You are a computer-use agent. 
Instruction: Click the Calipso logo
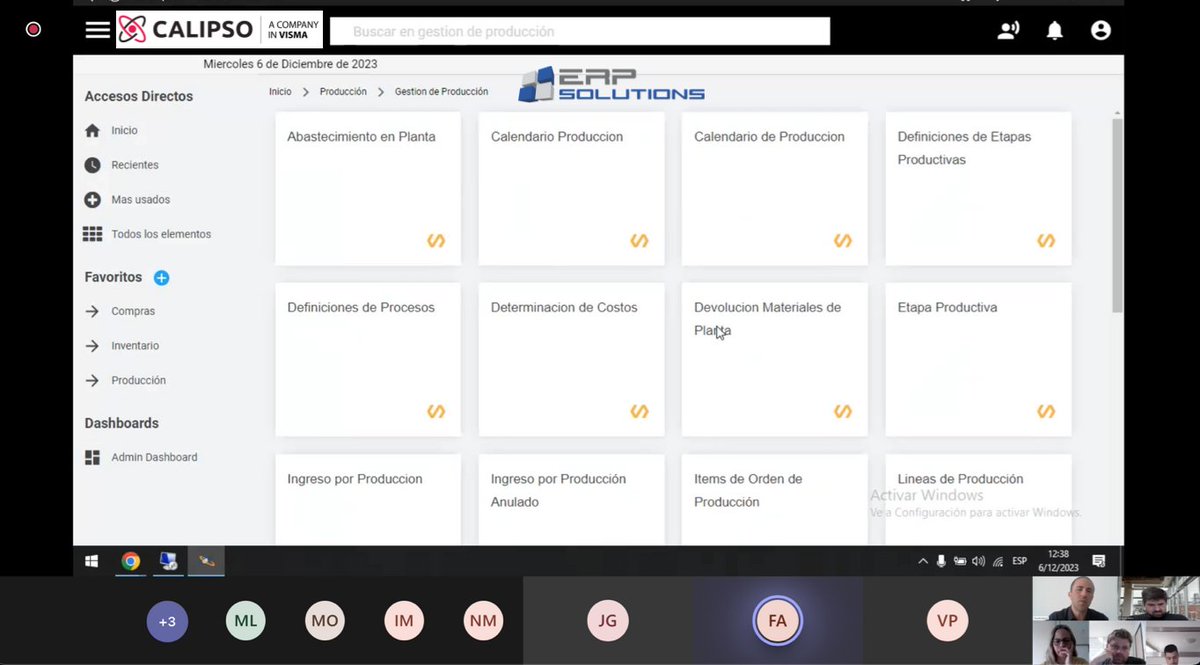point(219,30)
